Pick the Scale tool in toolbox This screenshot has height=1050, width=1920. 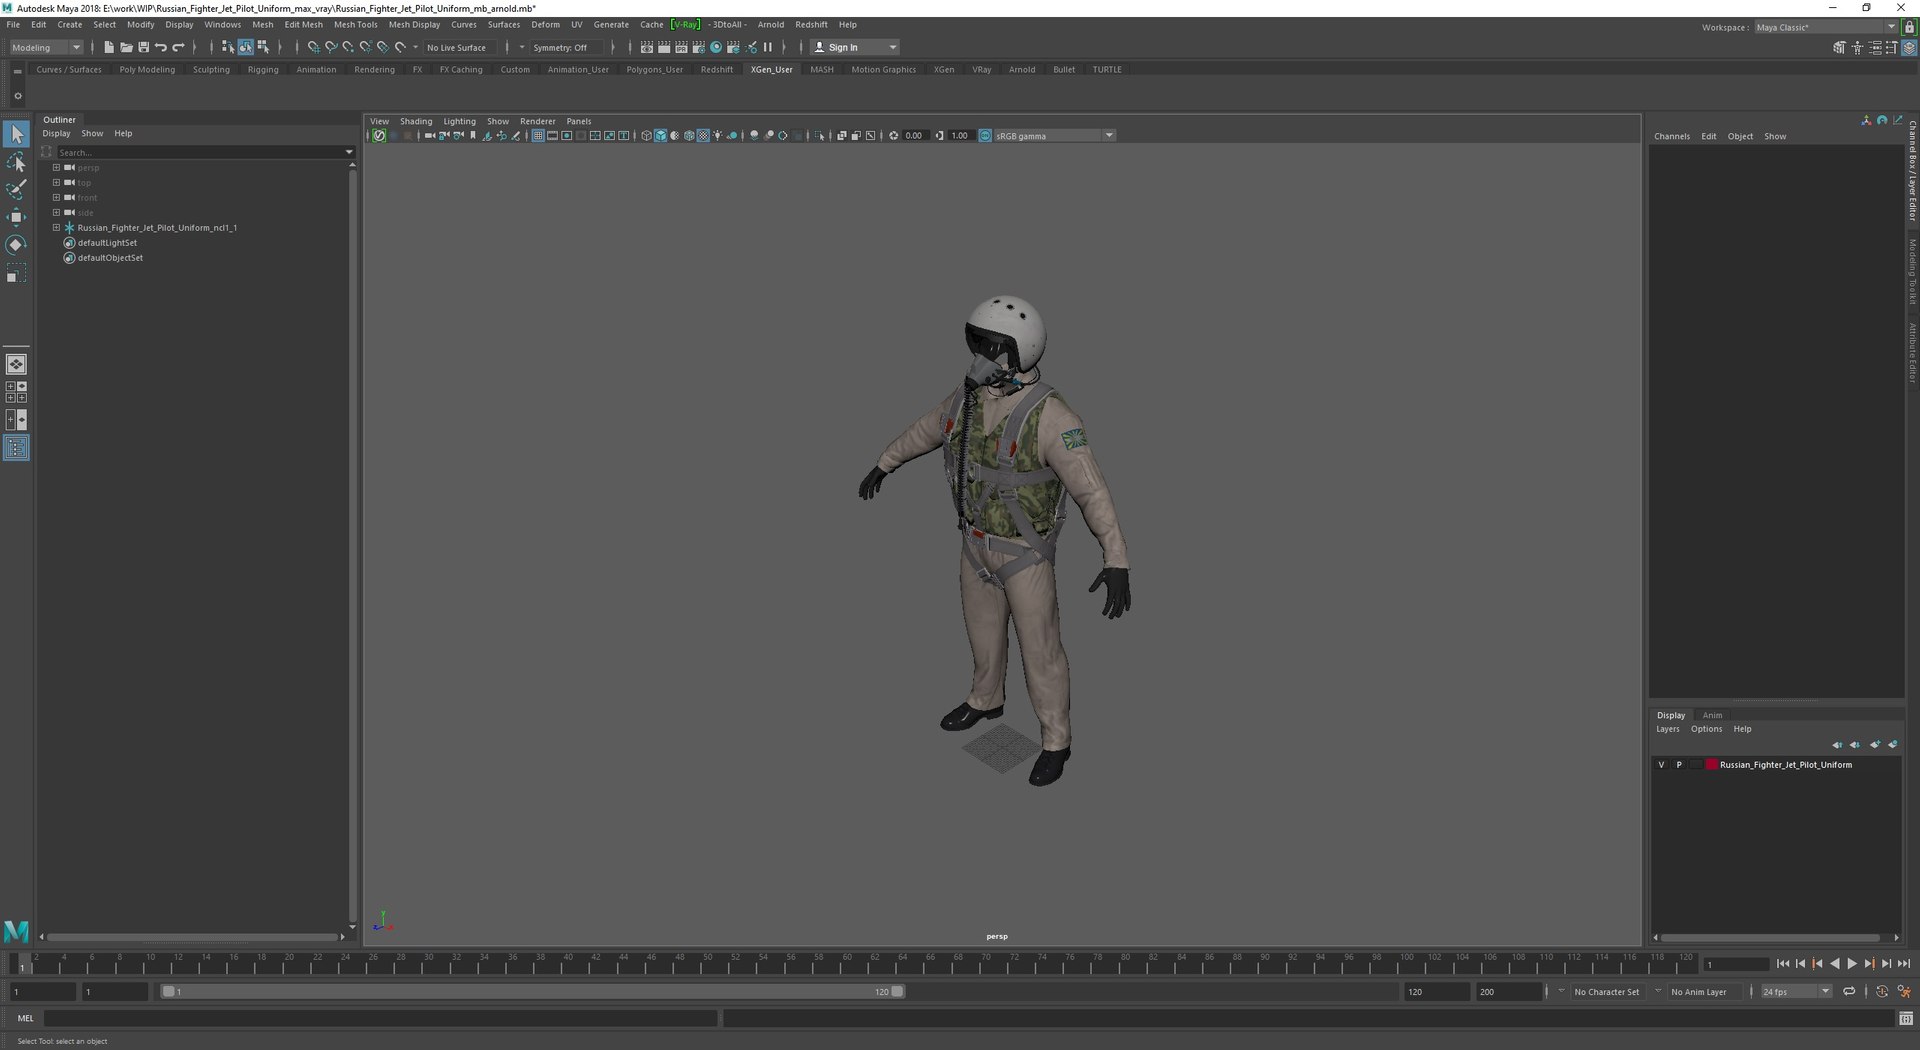coord(17,273)
